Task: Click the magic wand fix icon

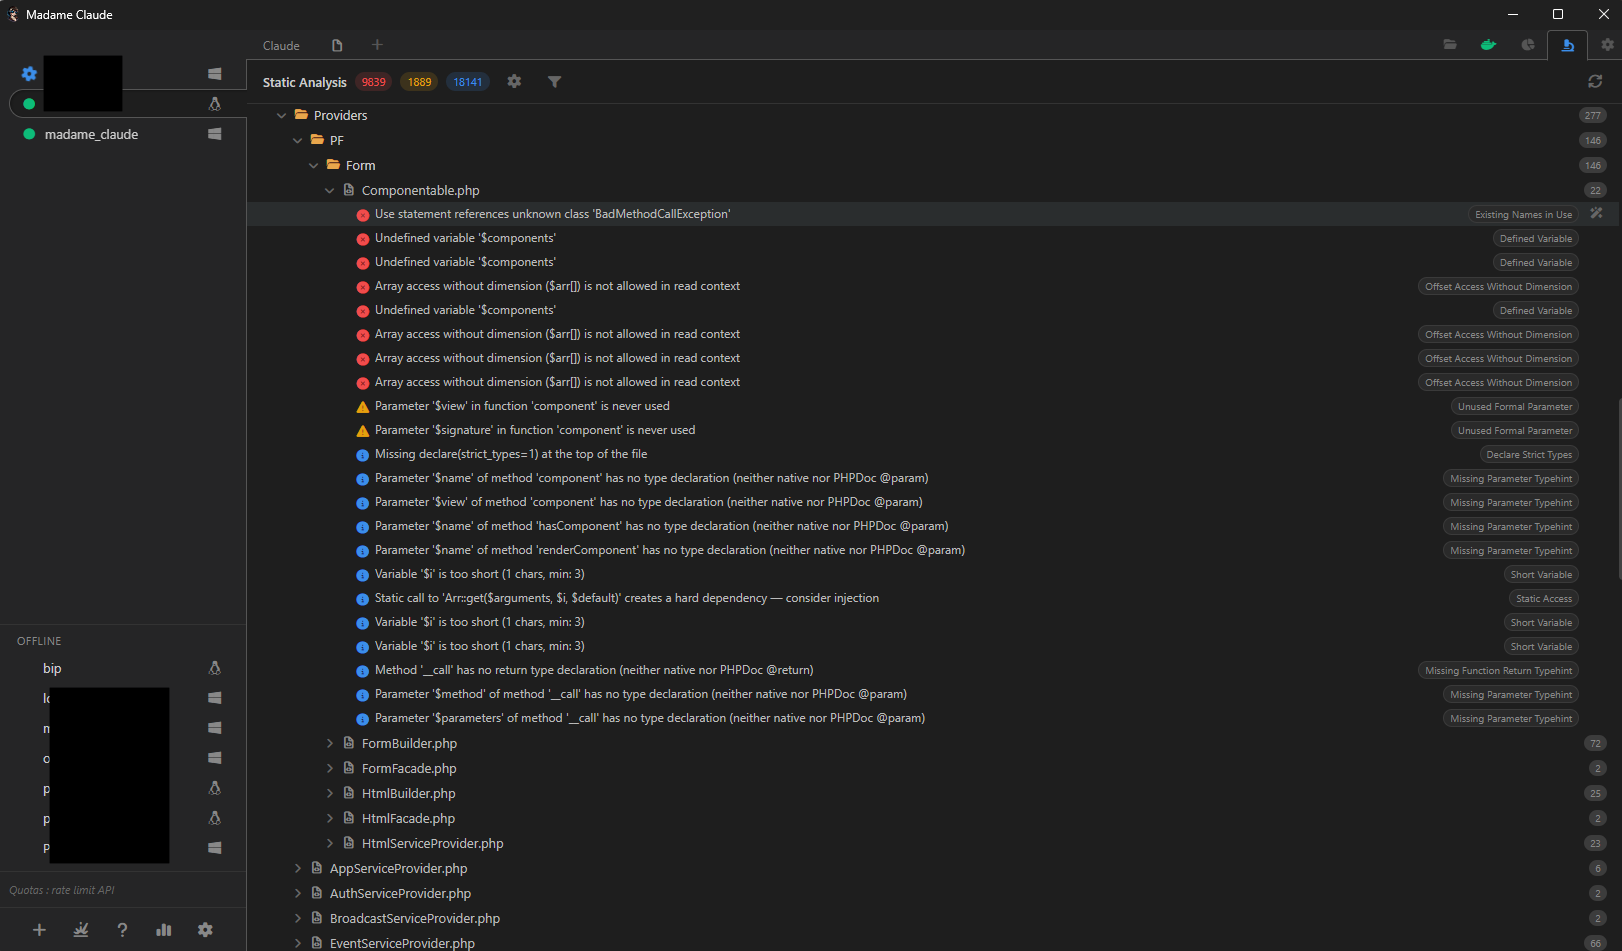Action: pos(1596,214)
